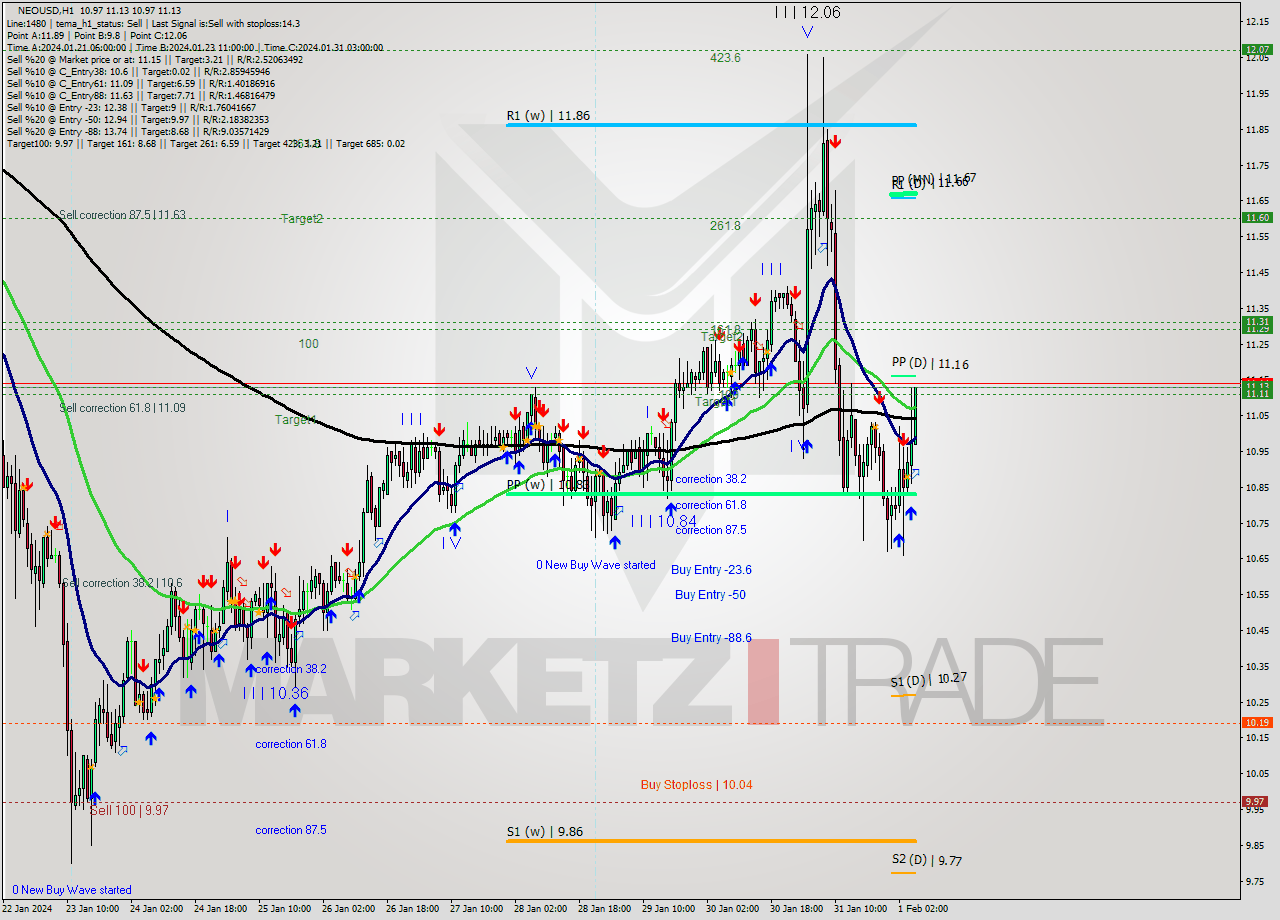Click the I I I 10.84 wave label

point(663,521)
